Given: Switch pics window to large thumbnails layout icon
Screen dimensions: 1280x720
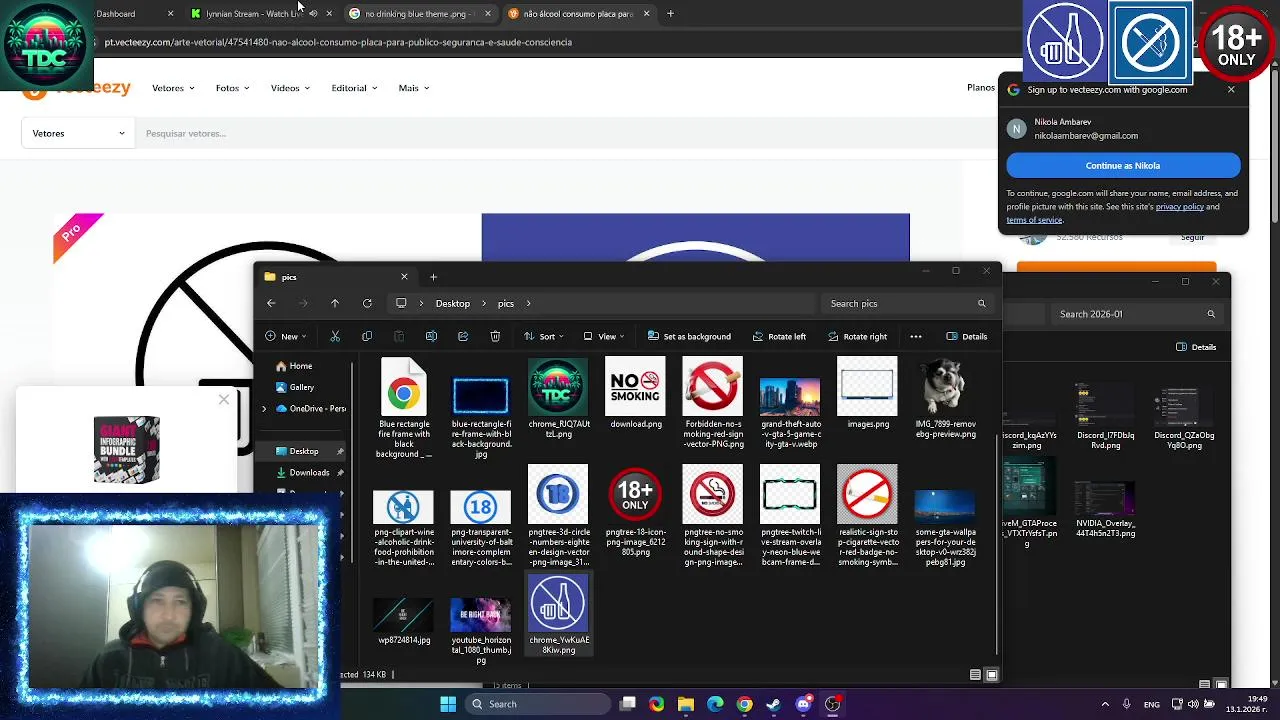Looking at the screenshot, I should pos(992,675).
